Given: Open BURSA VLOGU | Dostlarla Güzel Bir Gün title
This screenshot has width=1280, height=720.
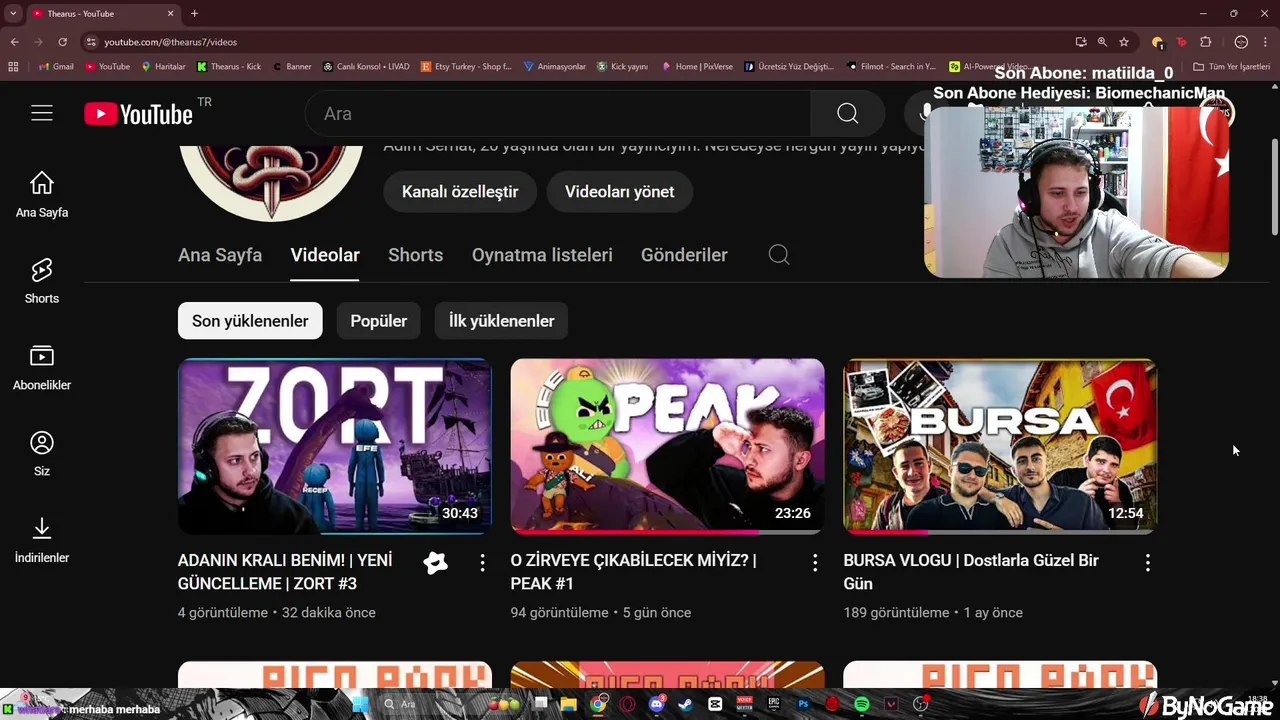Looking at the screenshot, I should tap(971, 572).
